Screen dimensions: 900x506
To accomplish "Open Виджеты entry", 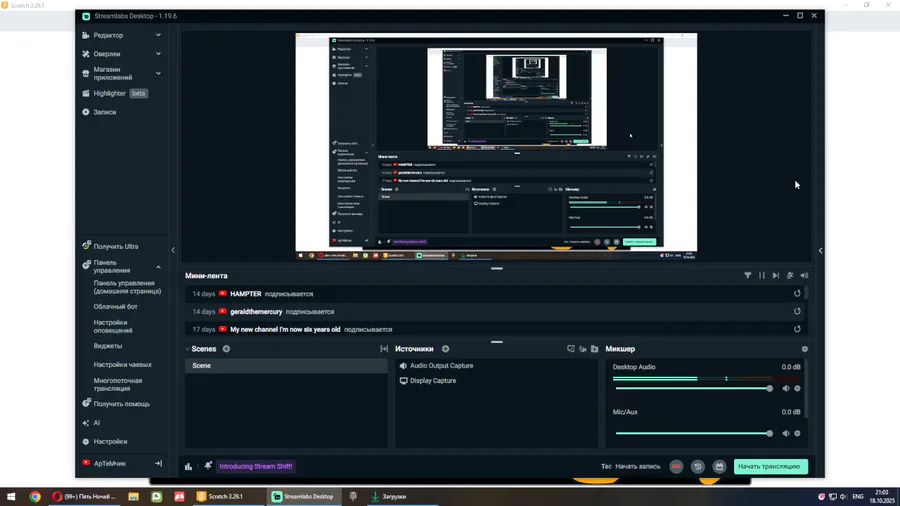I will pos(107,346).
